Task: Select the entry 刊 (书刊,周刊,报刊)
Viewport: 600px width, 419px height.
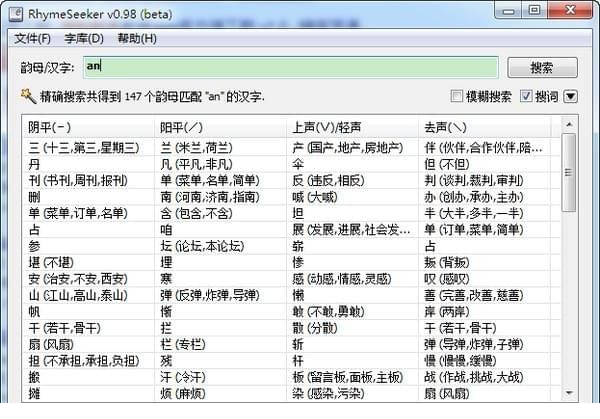Action: point(78,181)
